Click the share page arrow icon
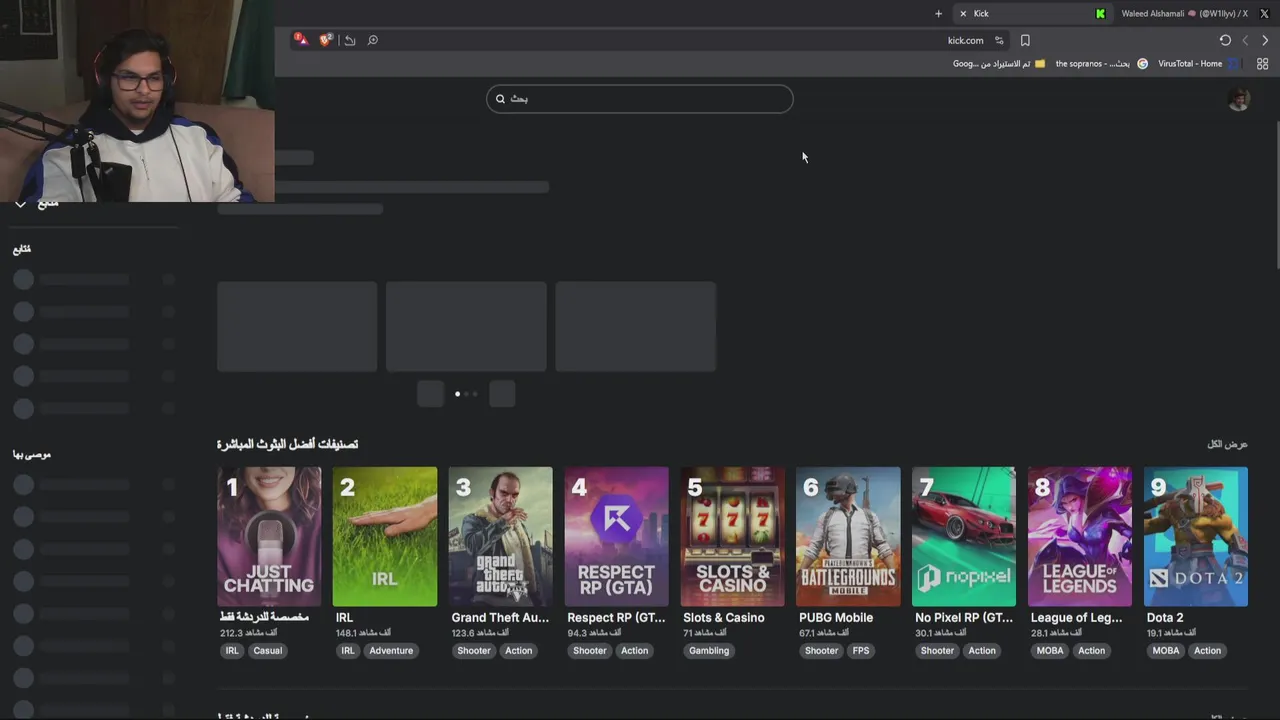 point(350,40)
